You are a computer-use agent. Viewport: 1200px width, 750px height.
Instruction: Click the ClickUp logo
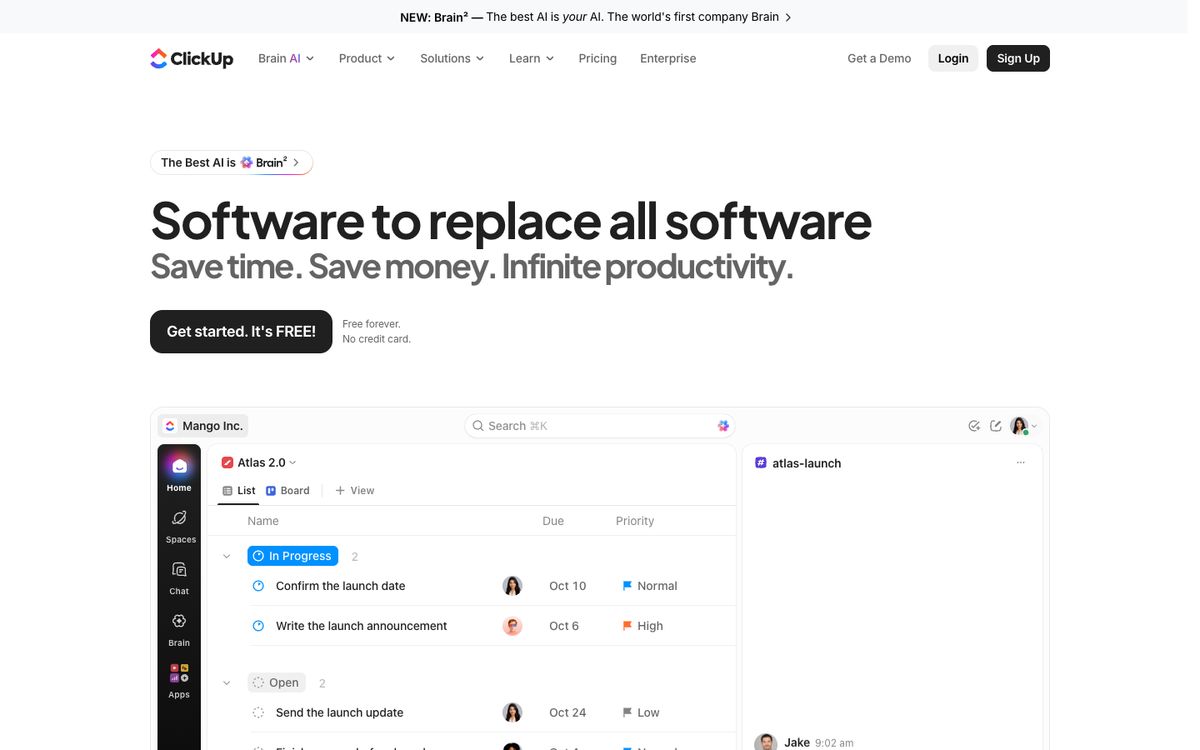(191, 58)
